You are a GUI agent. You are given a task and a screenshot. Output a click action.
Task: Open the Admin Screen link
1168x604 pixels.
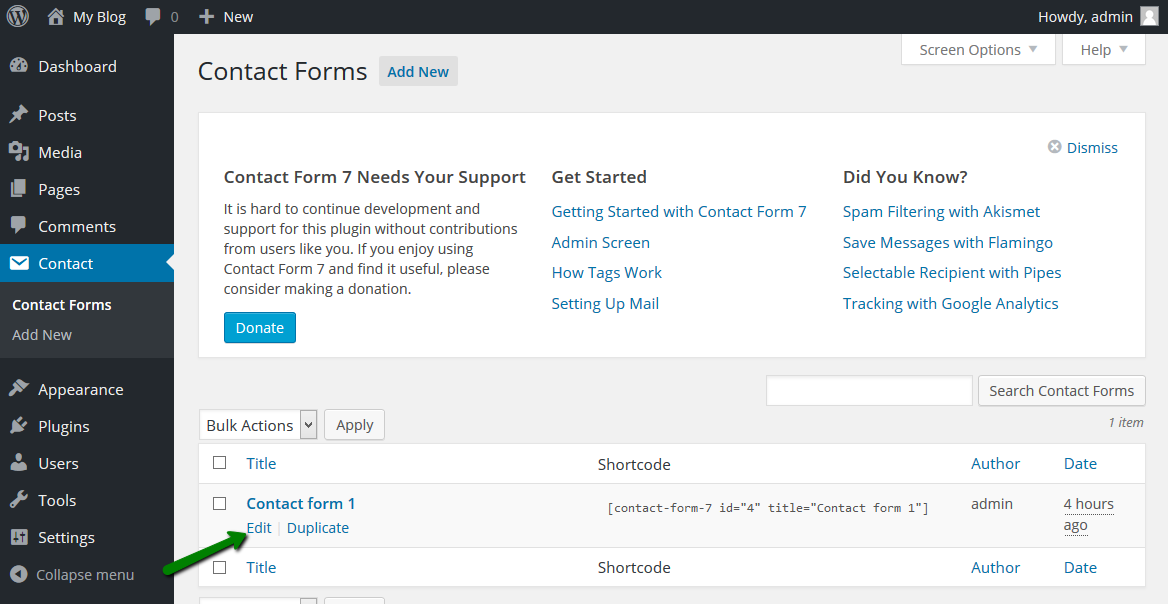pos(600,242)
